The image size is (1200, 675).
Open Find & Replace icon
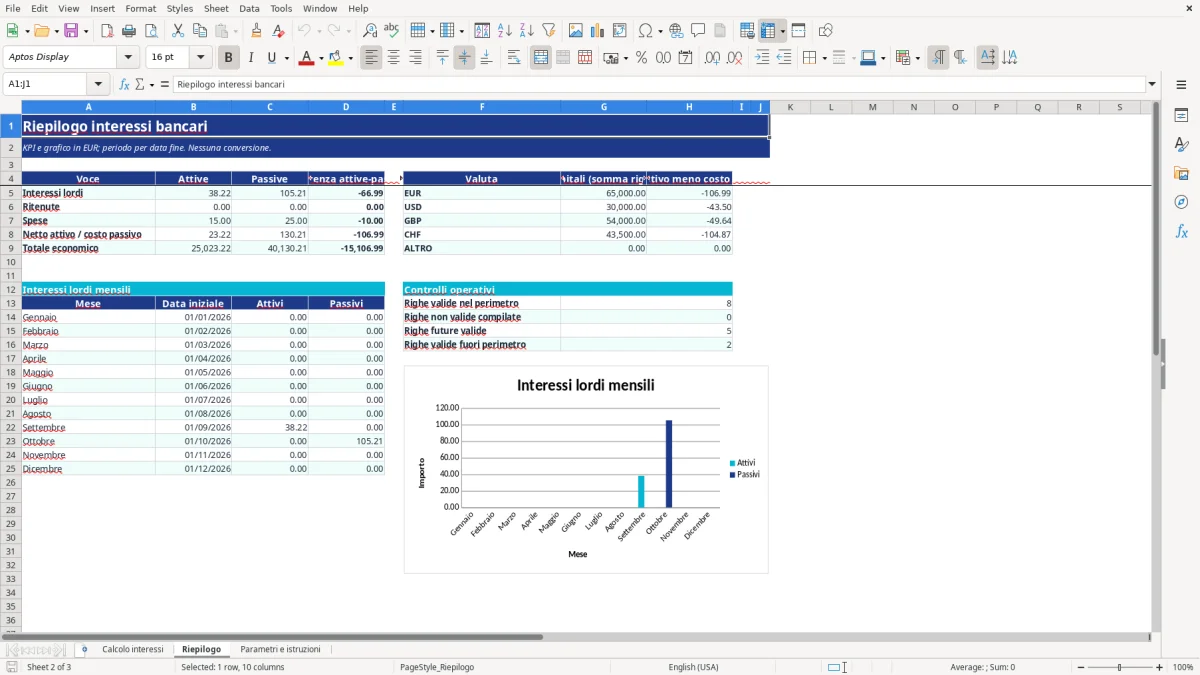(x=370, y=31)
